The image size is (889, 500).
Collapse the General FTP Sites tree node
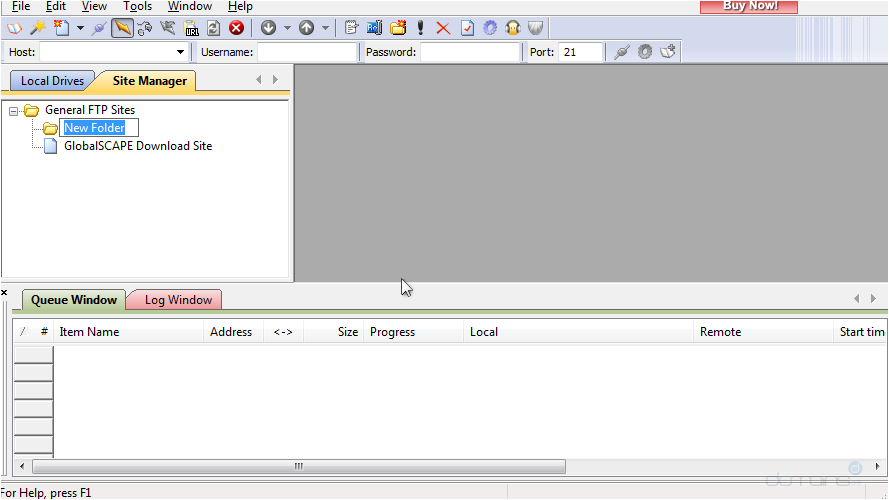[x=14, y=111]
